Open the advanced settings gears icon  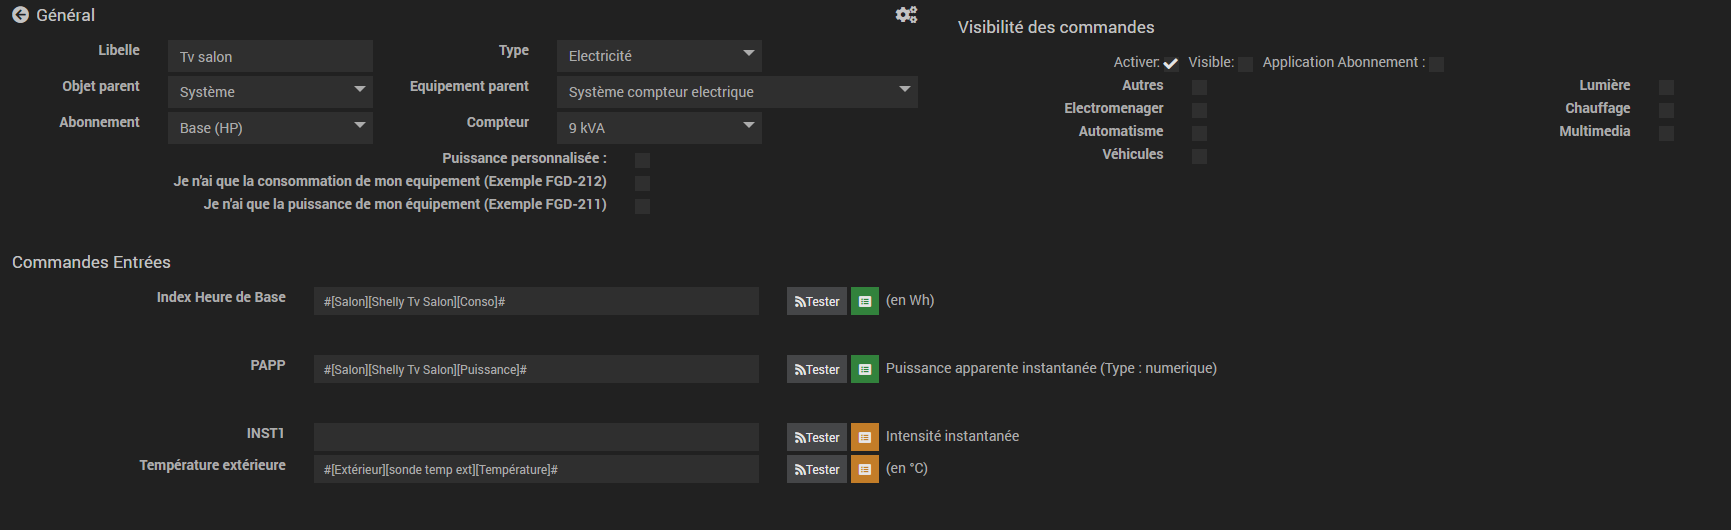pos(906,15)
